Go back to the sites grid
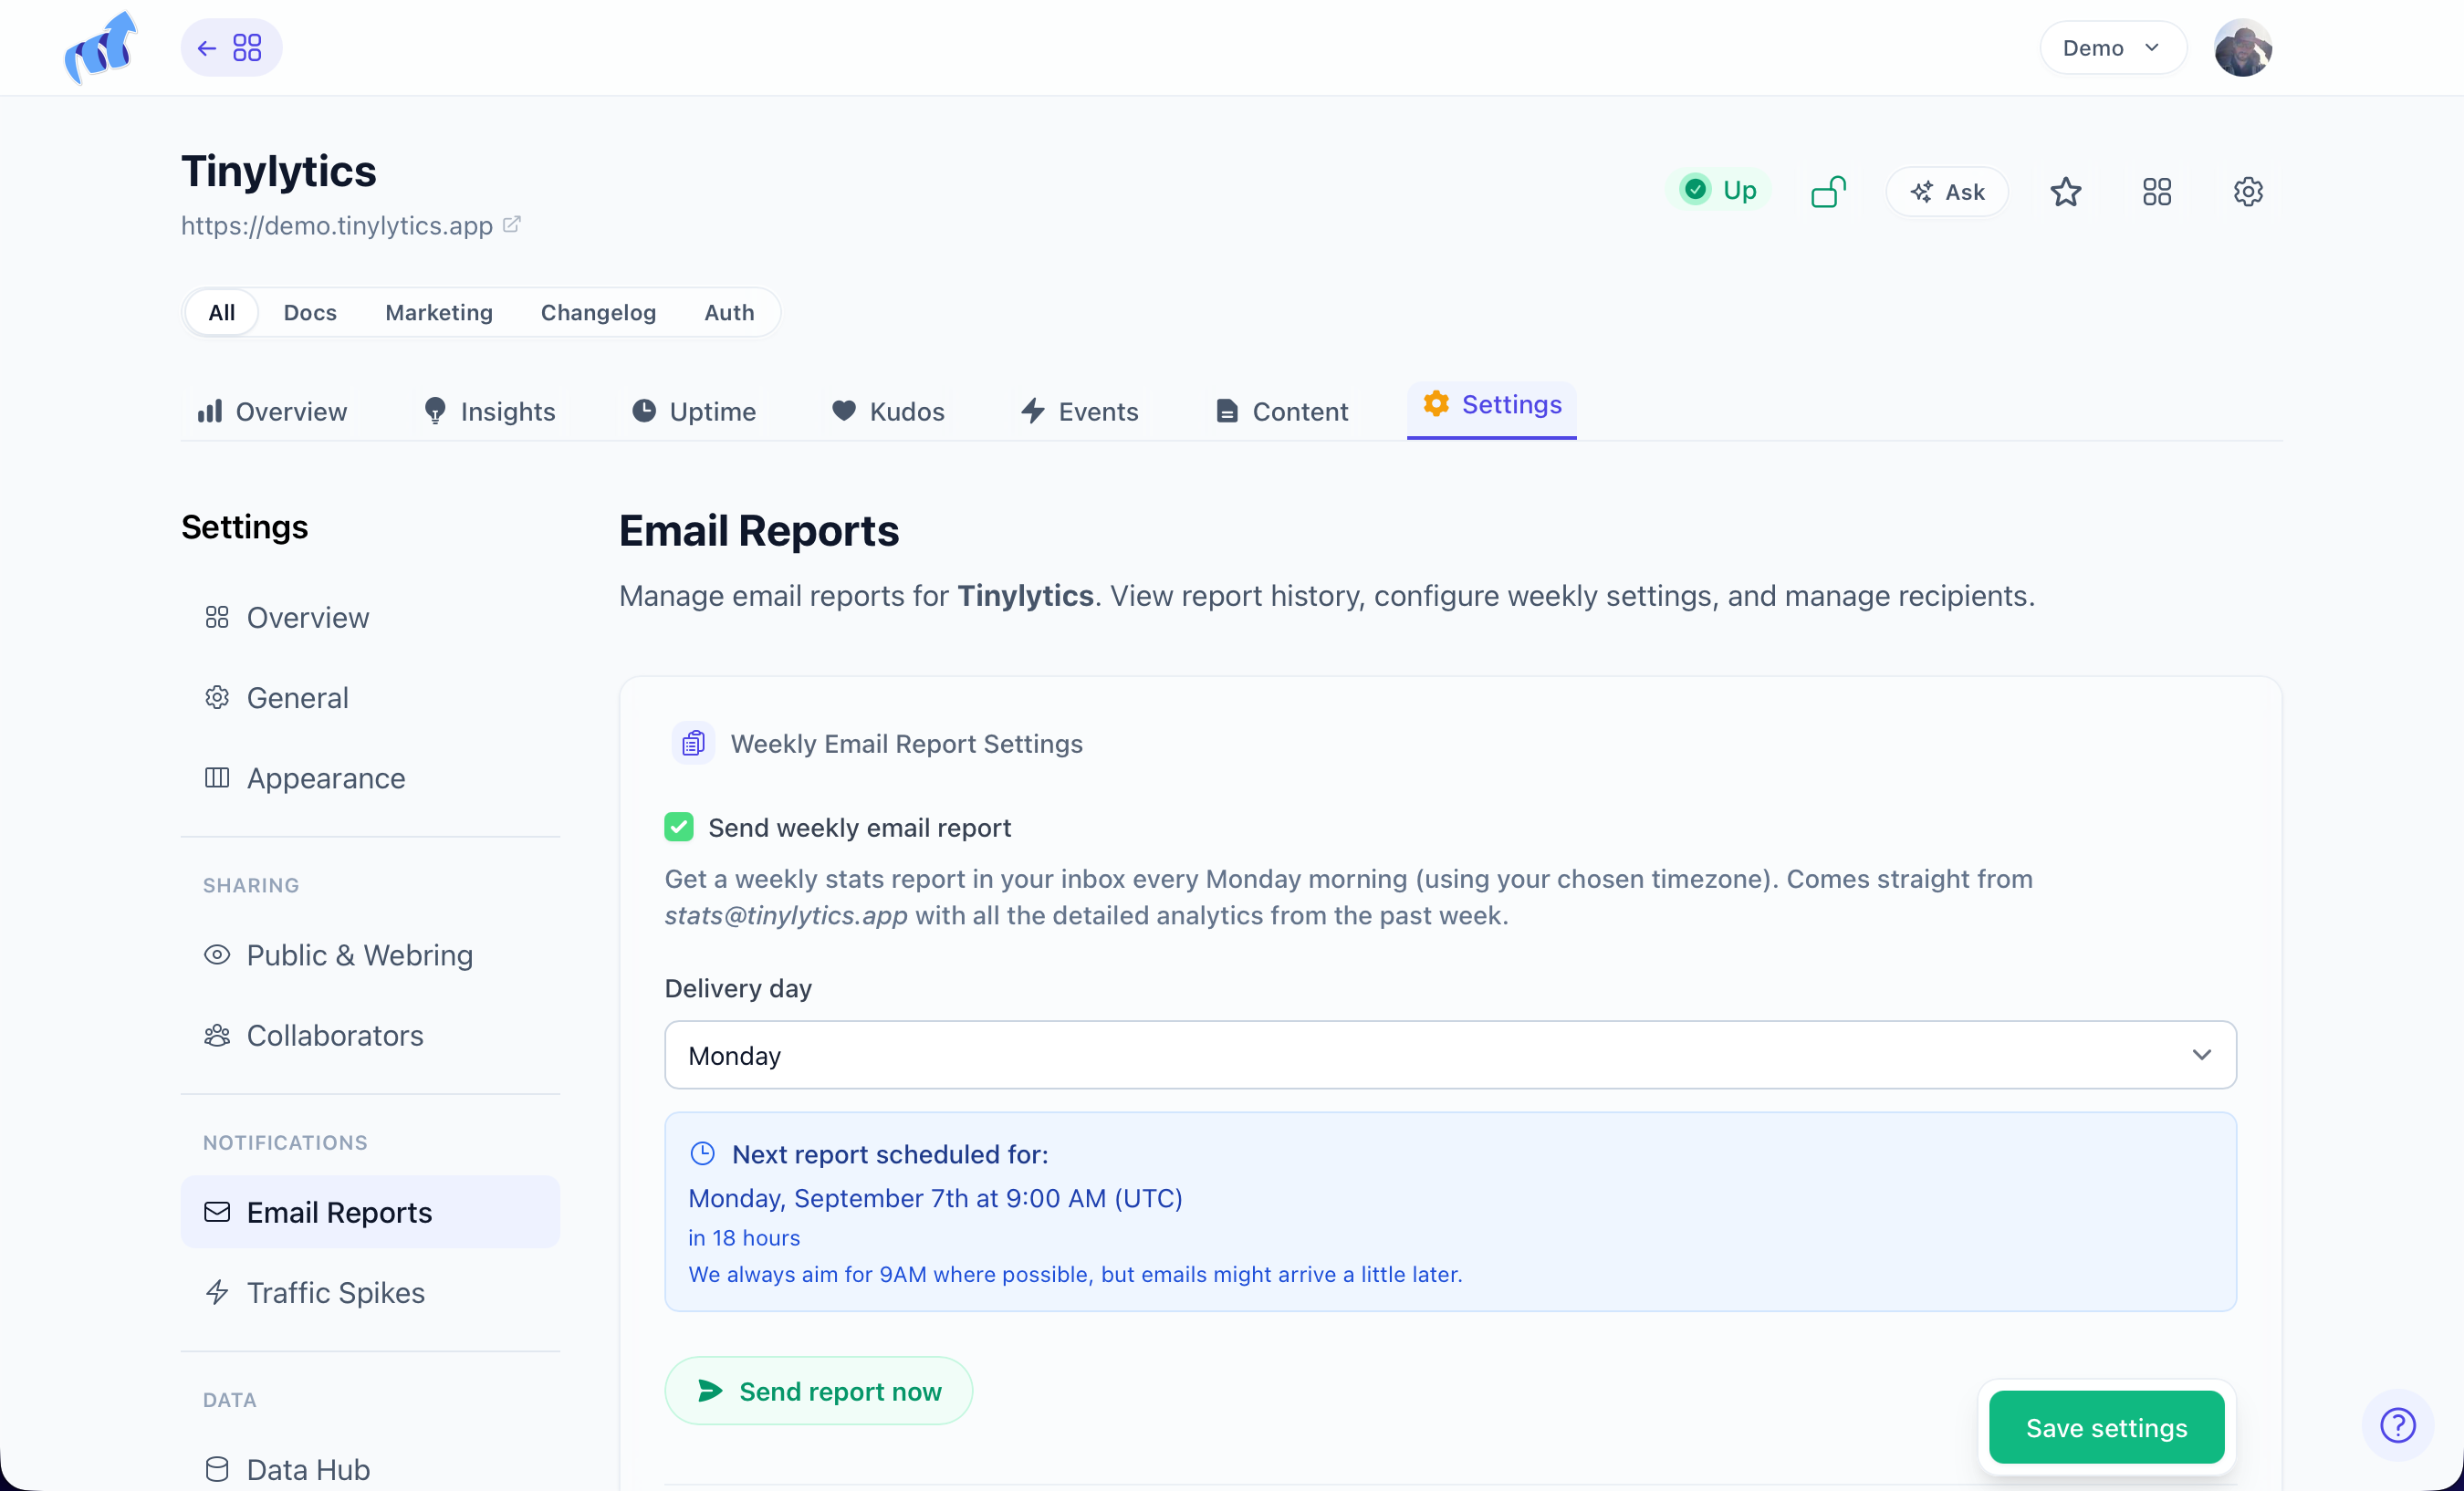 231,48
